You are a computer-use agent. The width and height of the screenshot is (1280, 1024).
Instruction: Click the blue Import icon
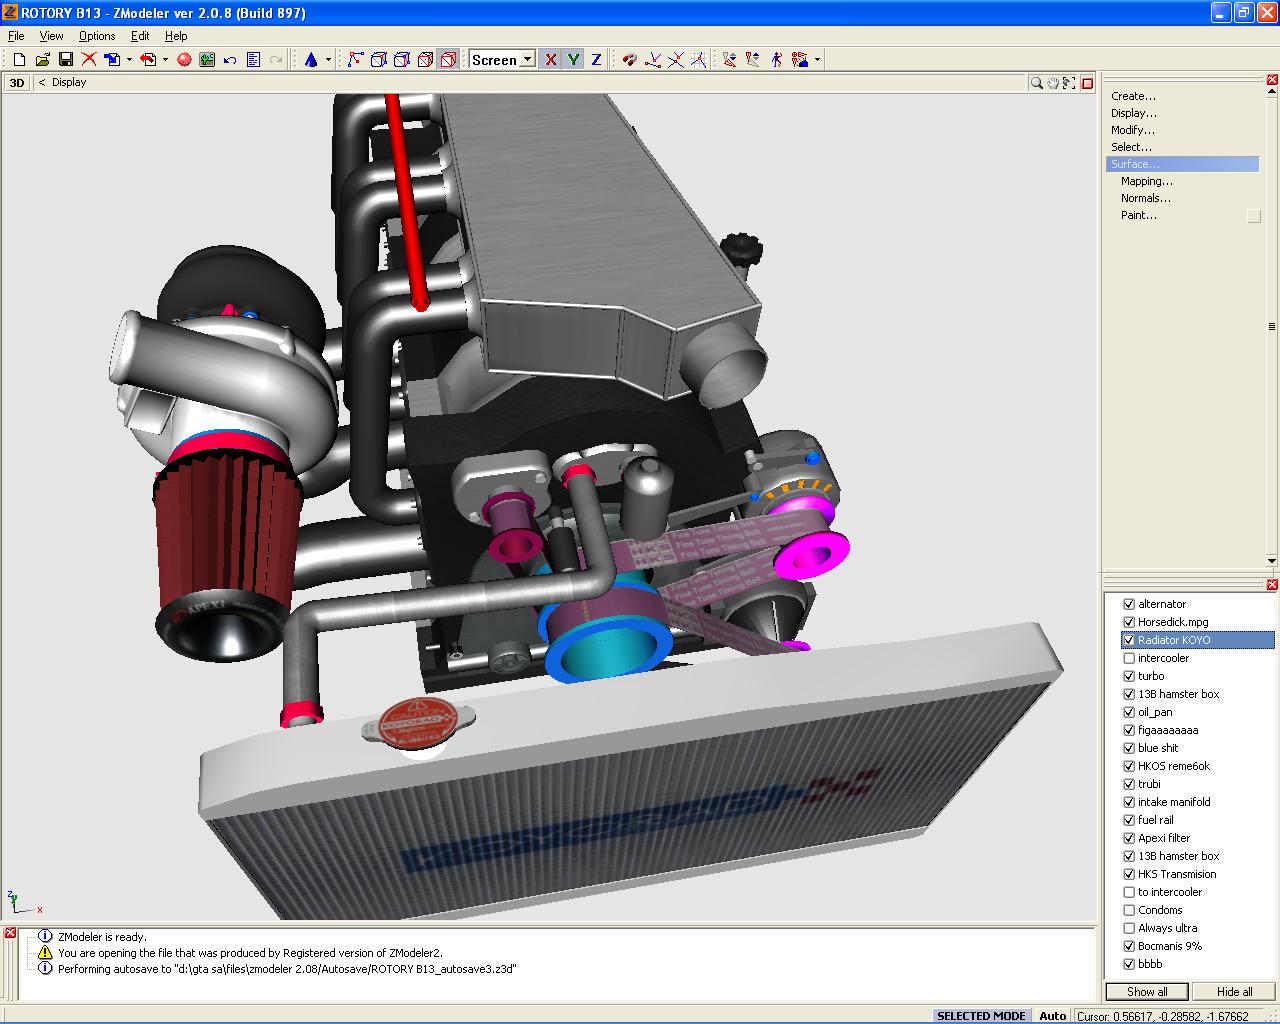112,60
